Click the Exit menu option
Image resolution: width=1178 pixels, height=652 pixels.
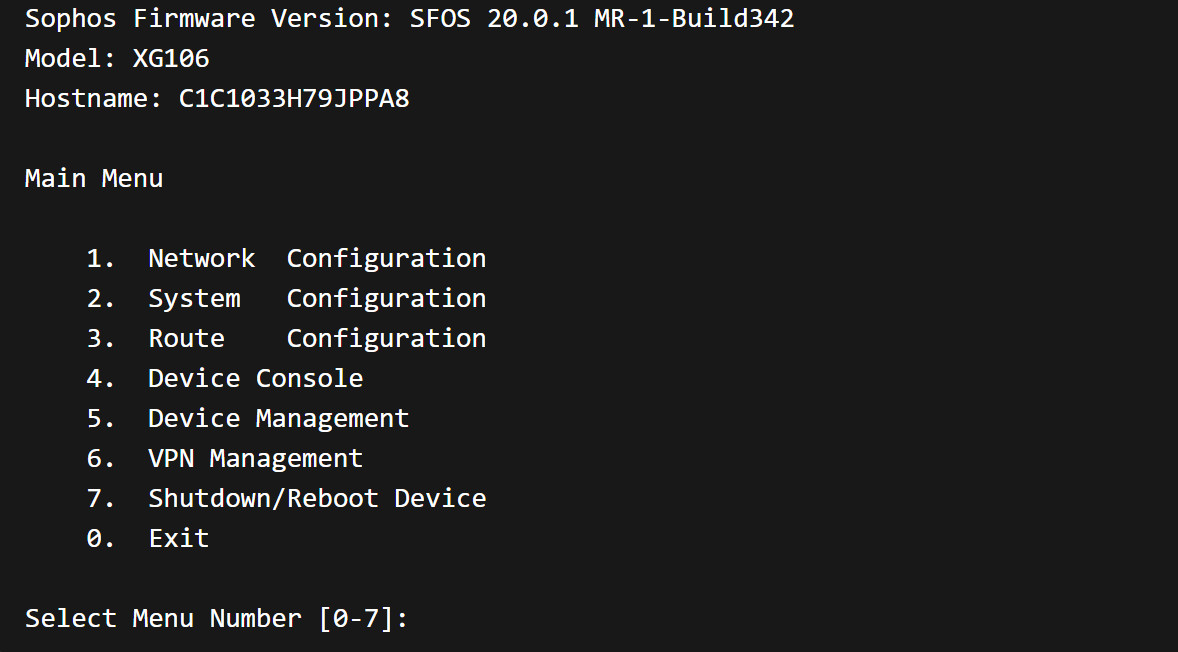[178, 538]
